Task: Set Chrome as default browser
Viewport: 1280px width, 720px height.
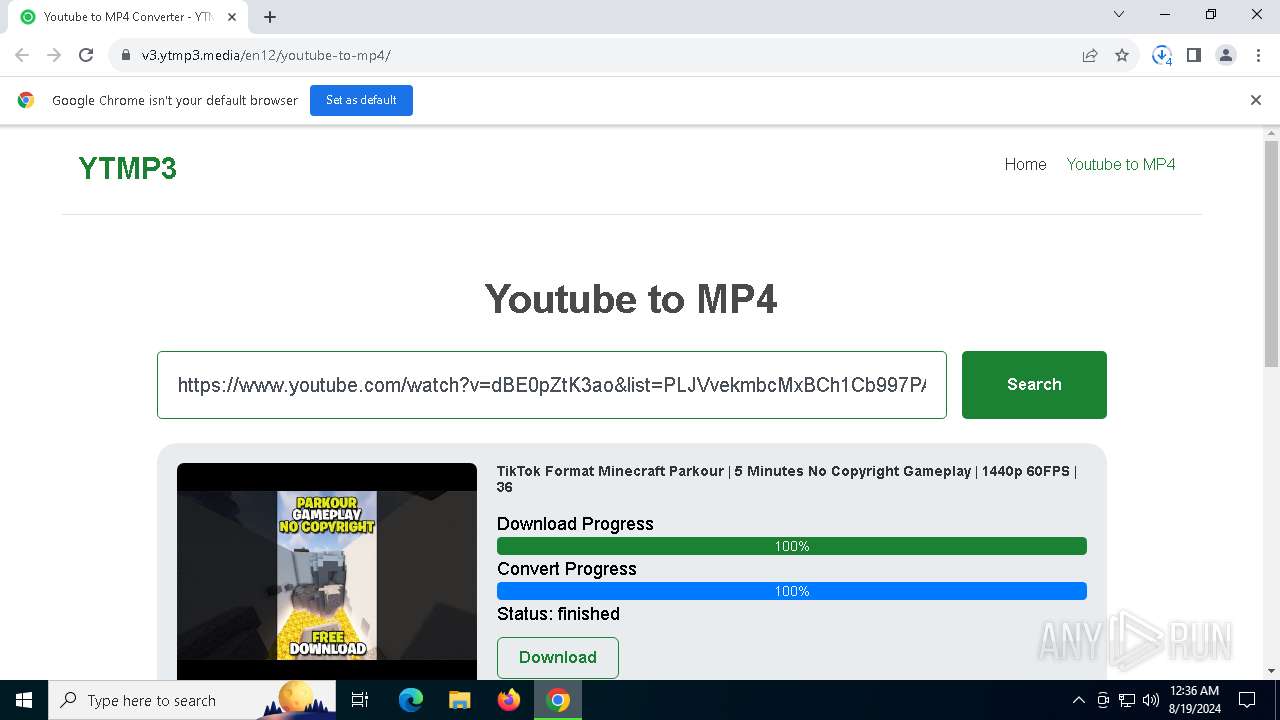Action: point(361,100)
